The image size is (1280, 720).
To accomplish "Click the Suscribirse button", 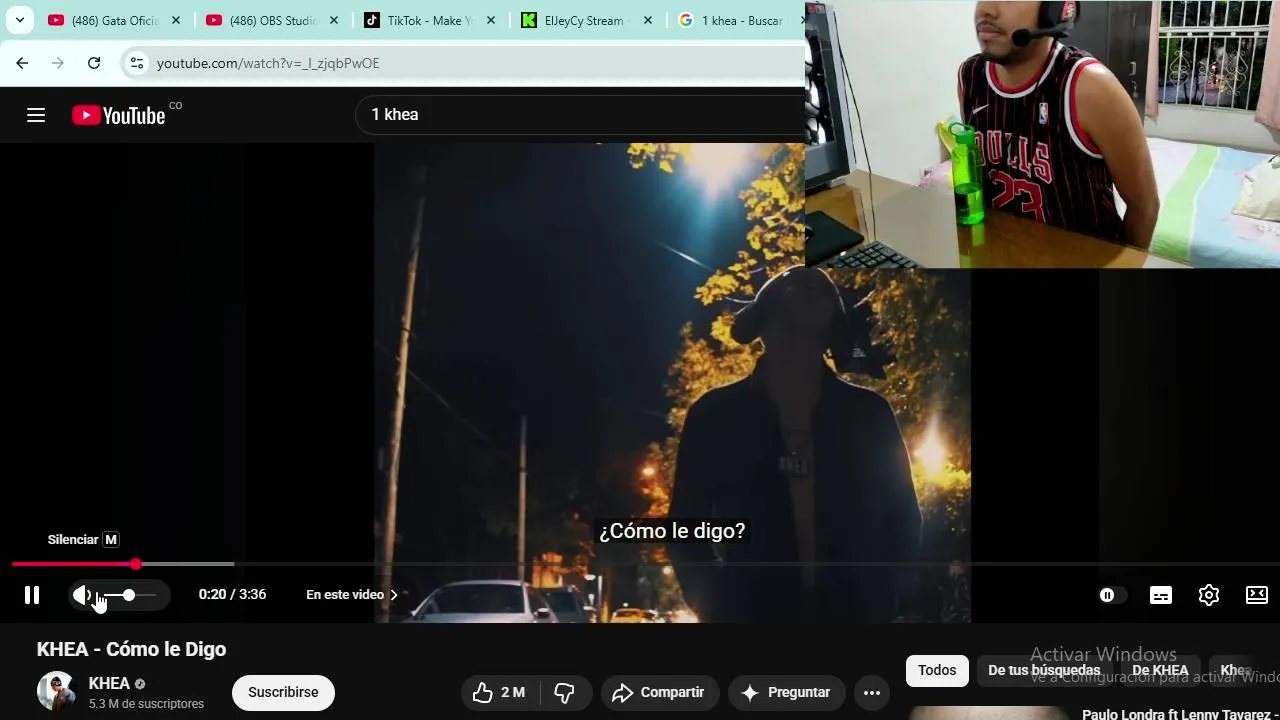I will (283, 692).
